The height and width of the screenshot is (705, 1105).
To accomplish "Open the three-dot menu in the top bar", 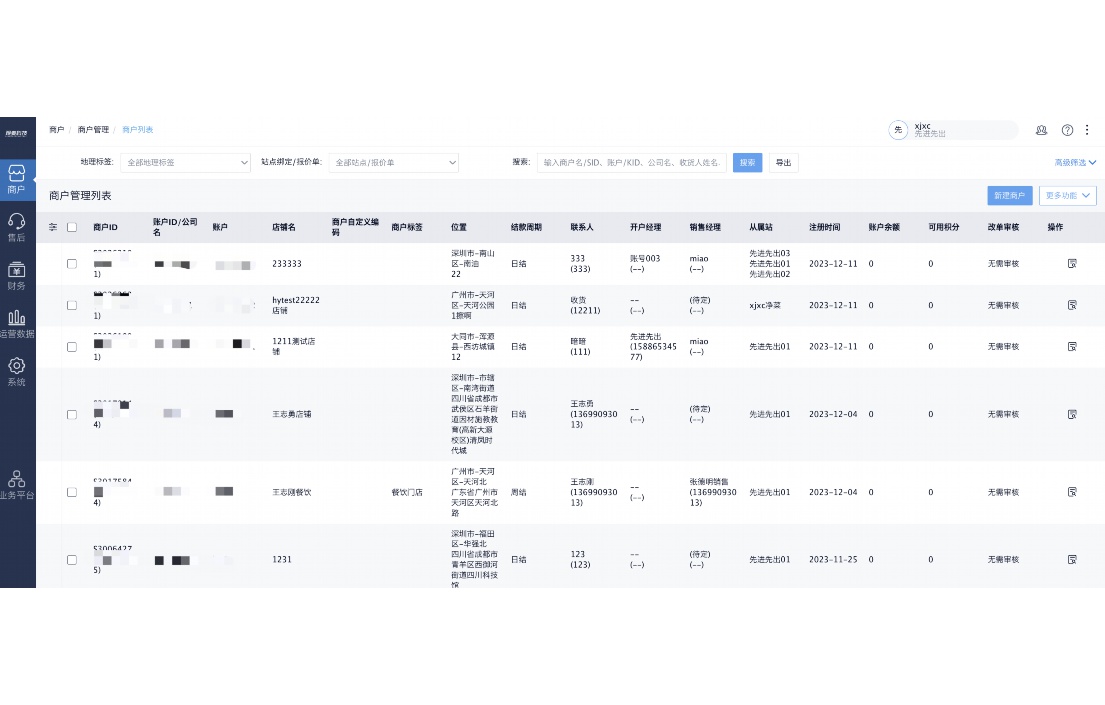I will [1087, 130].
